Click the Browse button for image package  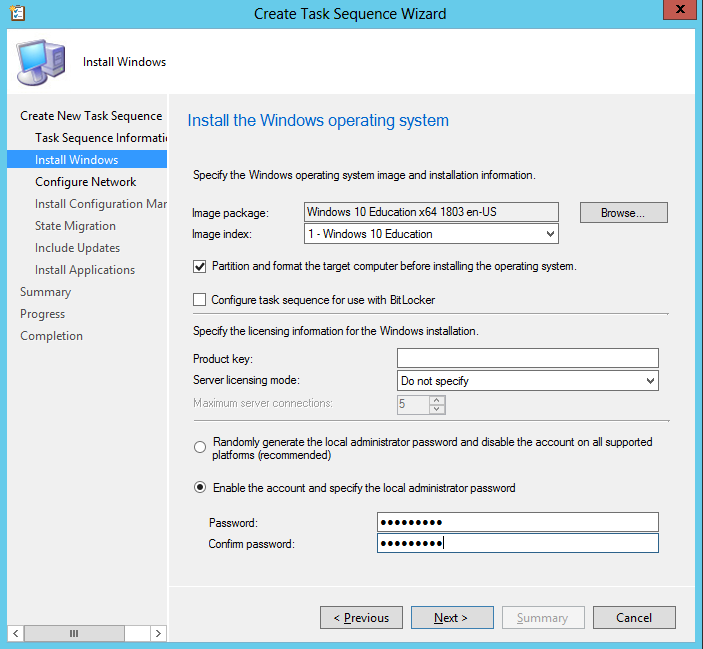click(624, 212)
